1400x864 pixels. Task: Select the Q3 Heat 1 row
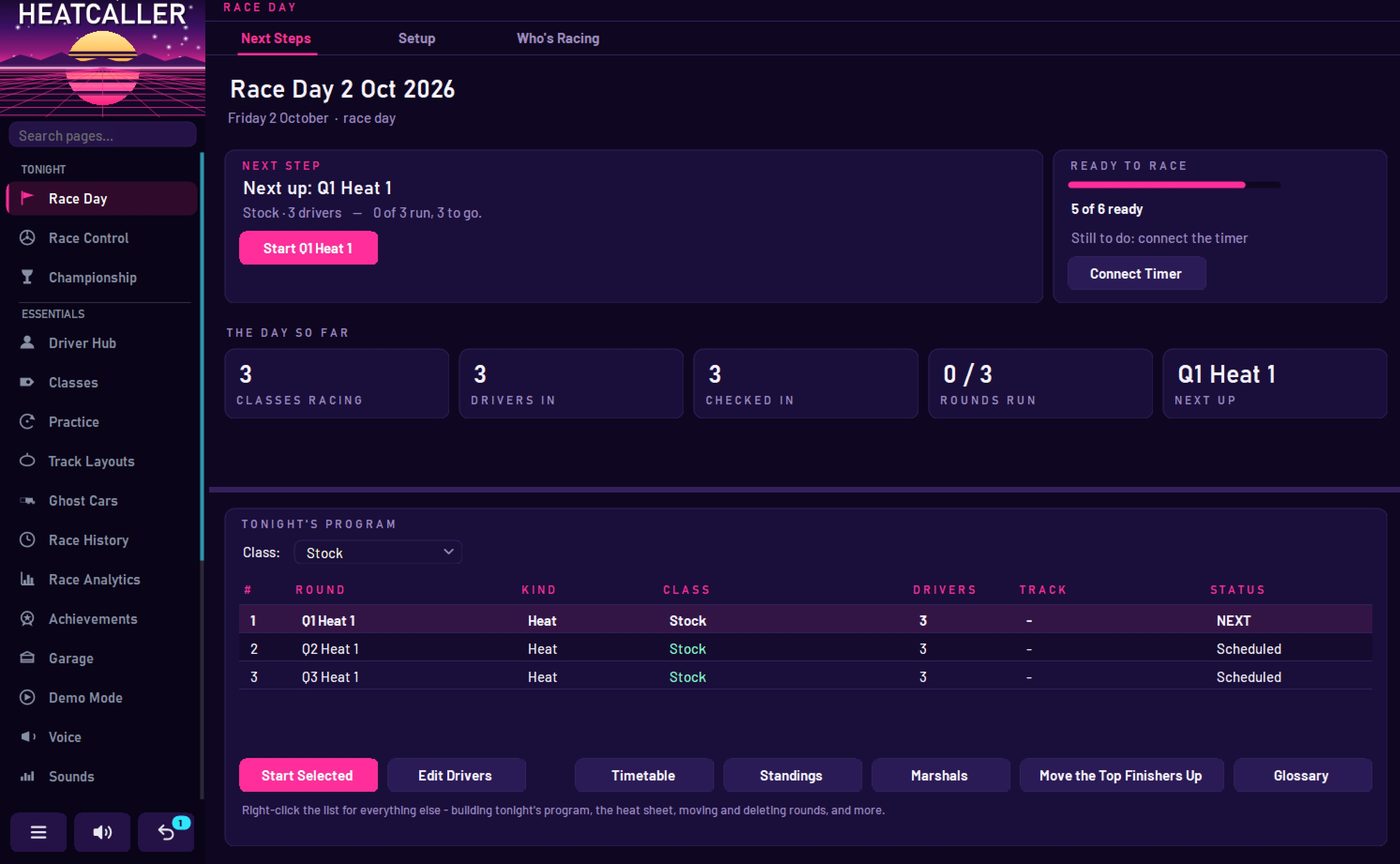click(x=805, y=676)
